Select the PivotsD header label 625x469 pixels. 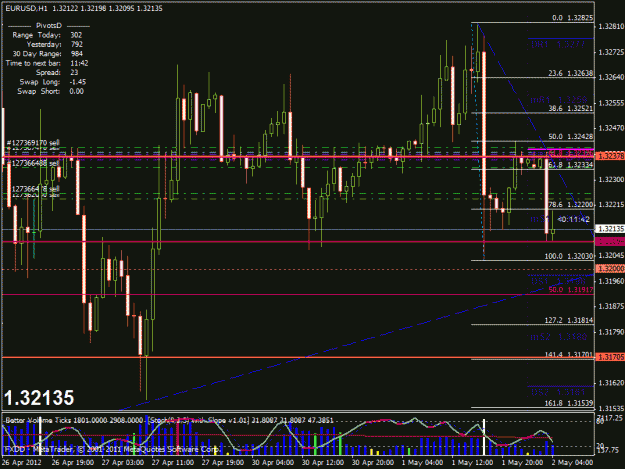(x=49, y=26)
